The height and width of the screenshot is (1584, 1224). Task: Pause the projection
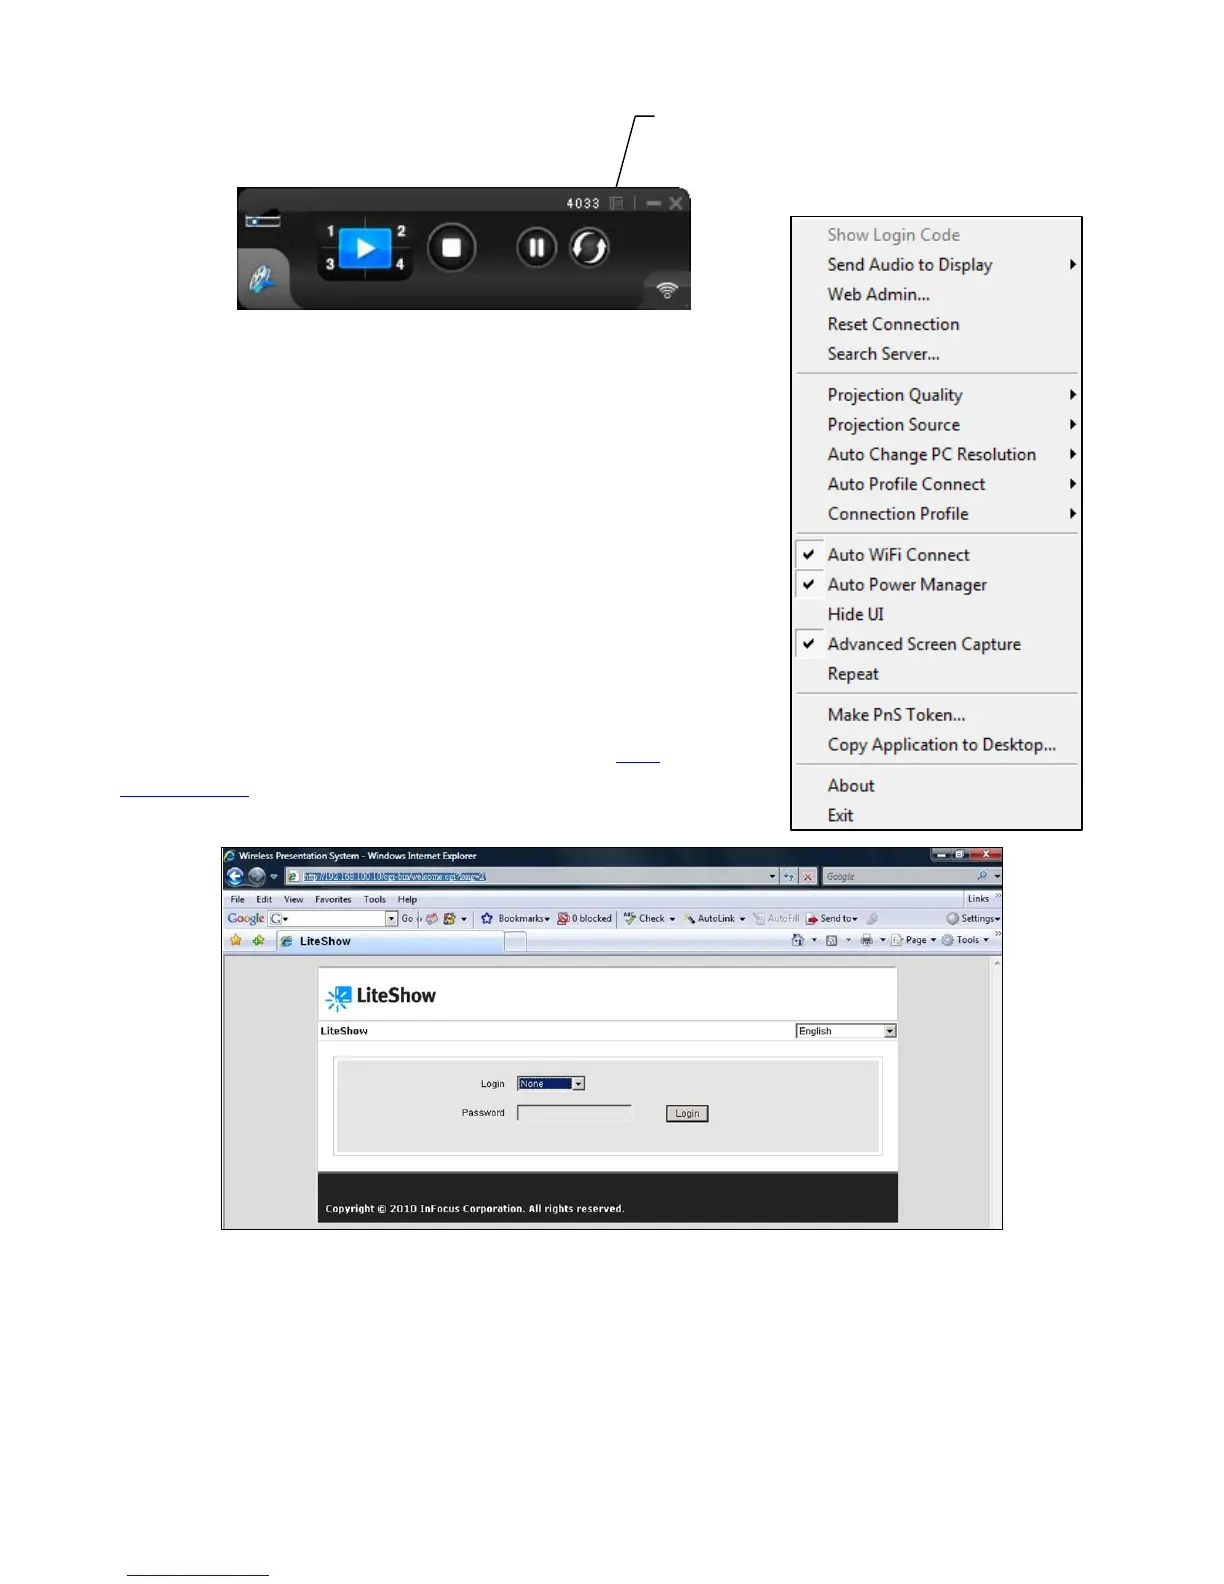click(x=536, y=247)
